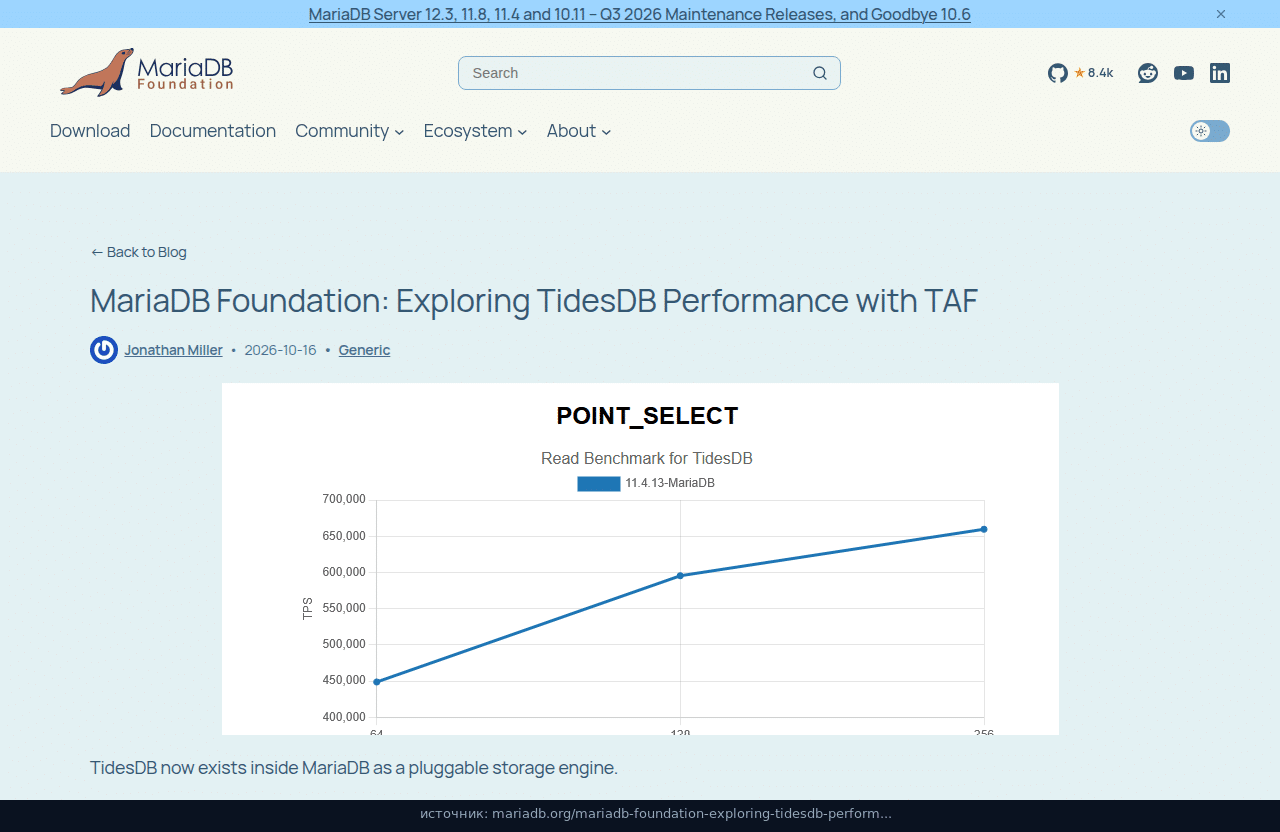The image size is (1280, 832).
Task: Open author Jonathan Miller's page
Action: pos(174,350)
